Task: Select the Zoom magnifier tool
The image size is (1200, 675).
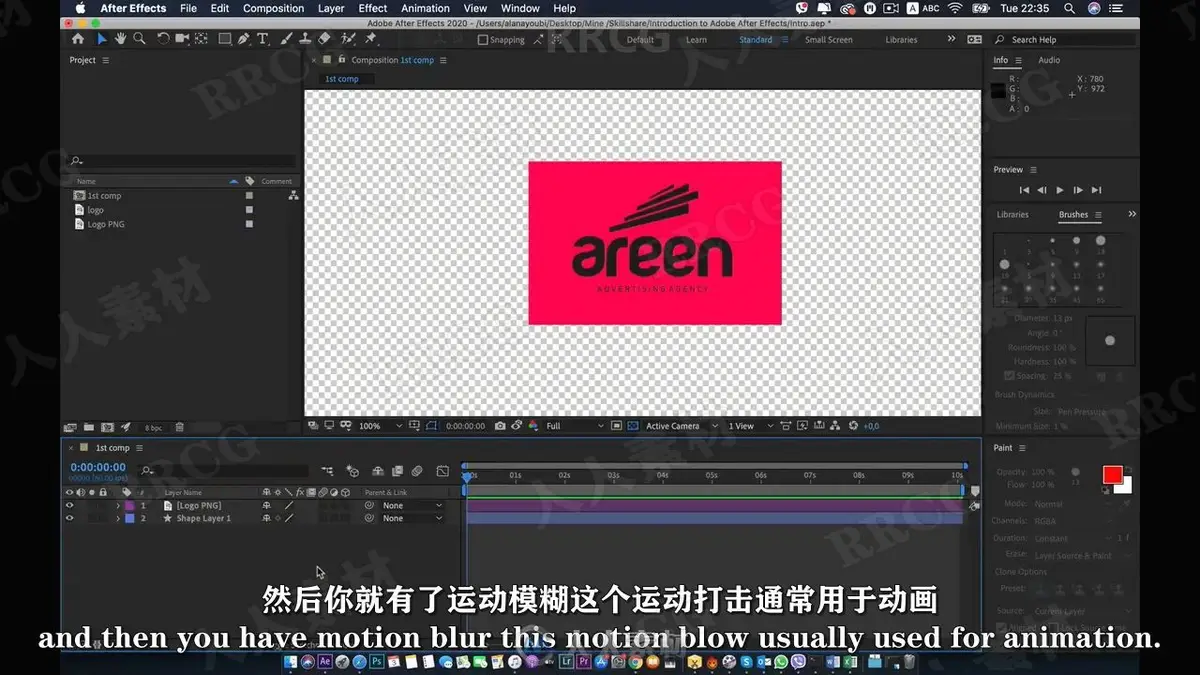Action: point(139,39)
